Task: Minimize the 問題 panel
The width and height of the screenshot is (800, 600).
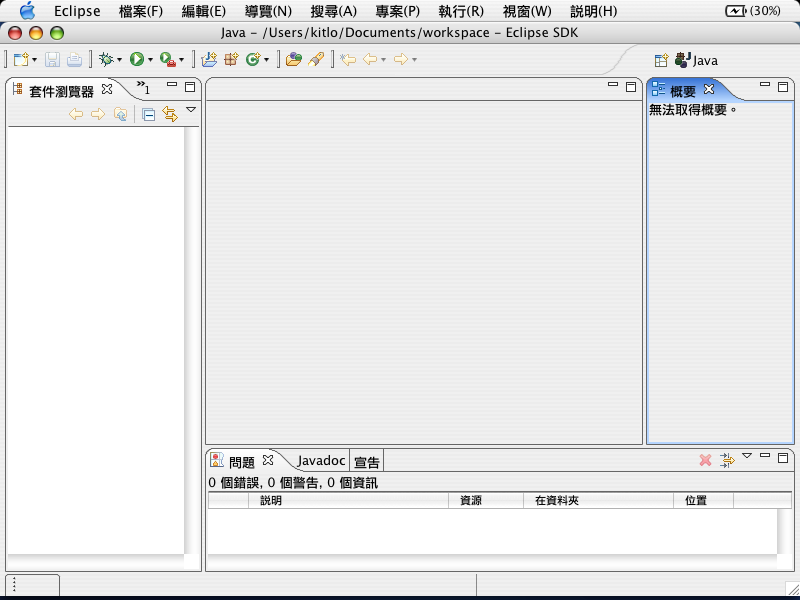Action: pyautogui.click(x=765, y=455)
